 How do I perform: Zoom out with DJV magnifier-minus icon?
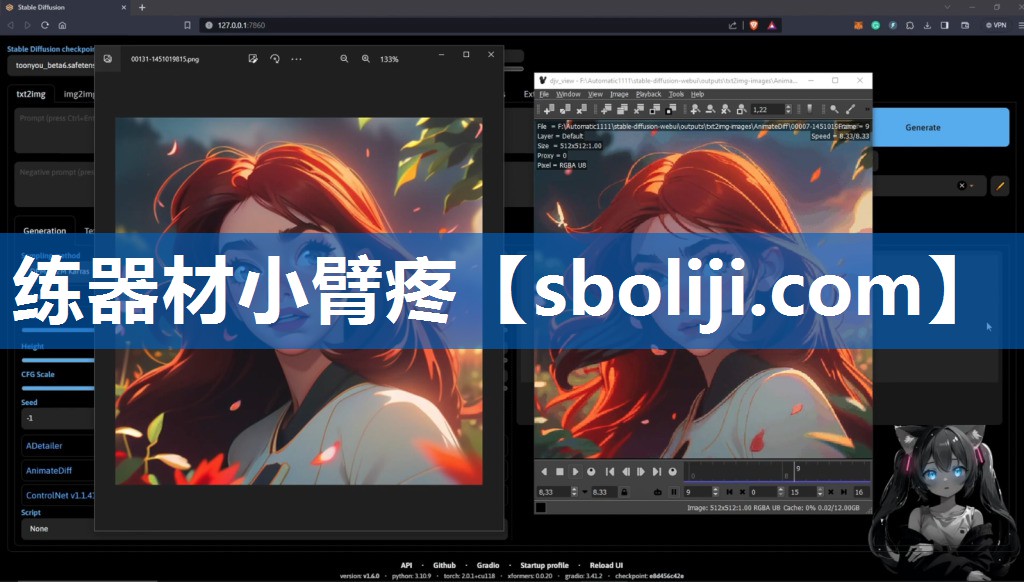(x=711, y=109)
